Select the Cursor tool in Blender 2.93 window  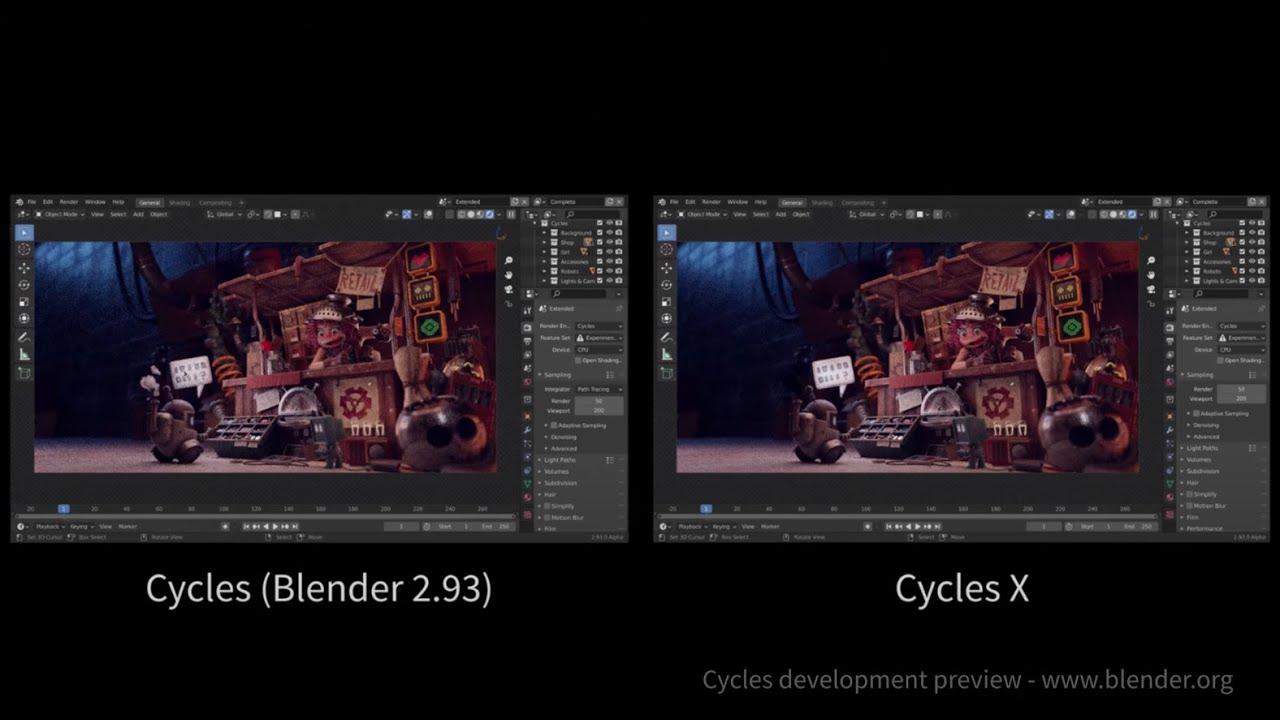pyautogui.click(x=24, y=249)
